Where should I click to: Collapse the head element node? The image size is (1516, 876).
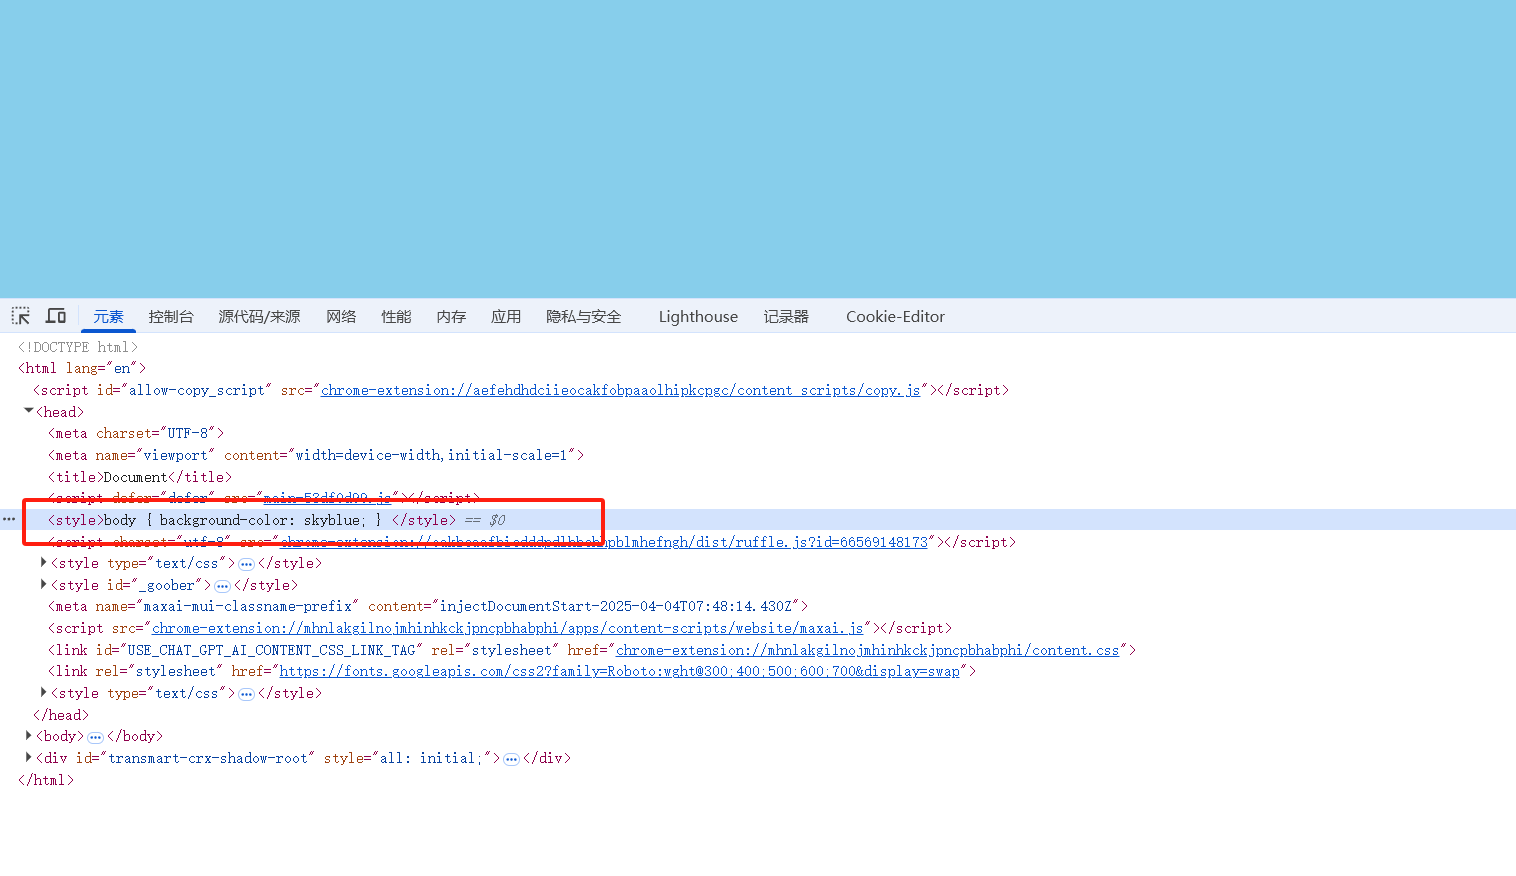tap(29, 411)
